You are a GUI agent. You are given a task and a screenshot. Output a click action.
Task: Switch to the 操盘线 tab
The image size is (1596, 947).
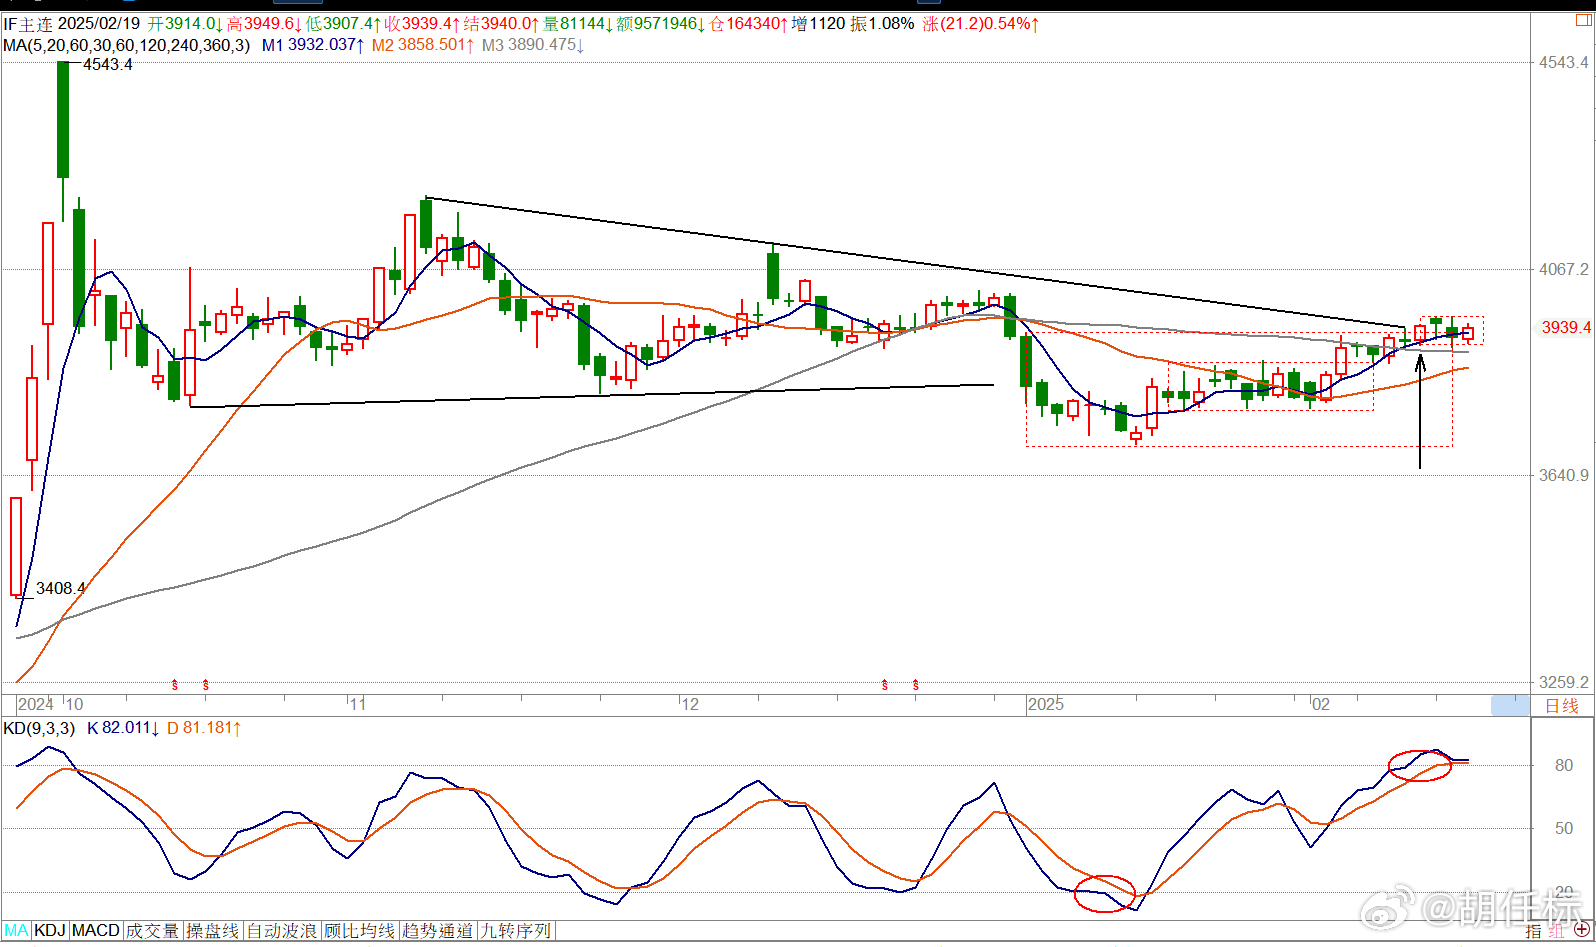coord(213,930)
